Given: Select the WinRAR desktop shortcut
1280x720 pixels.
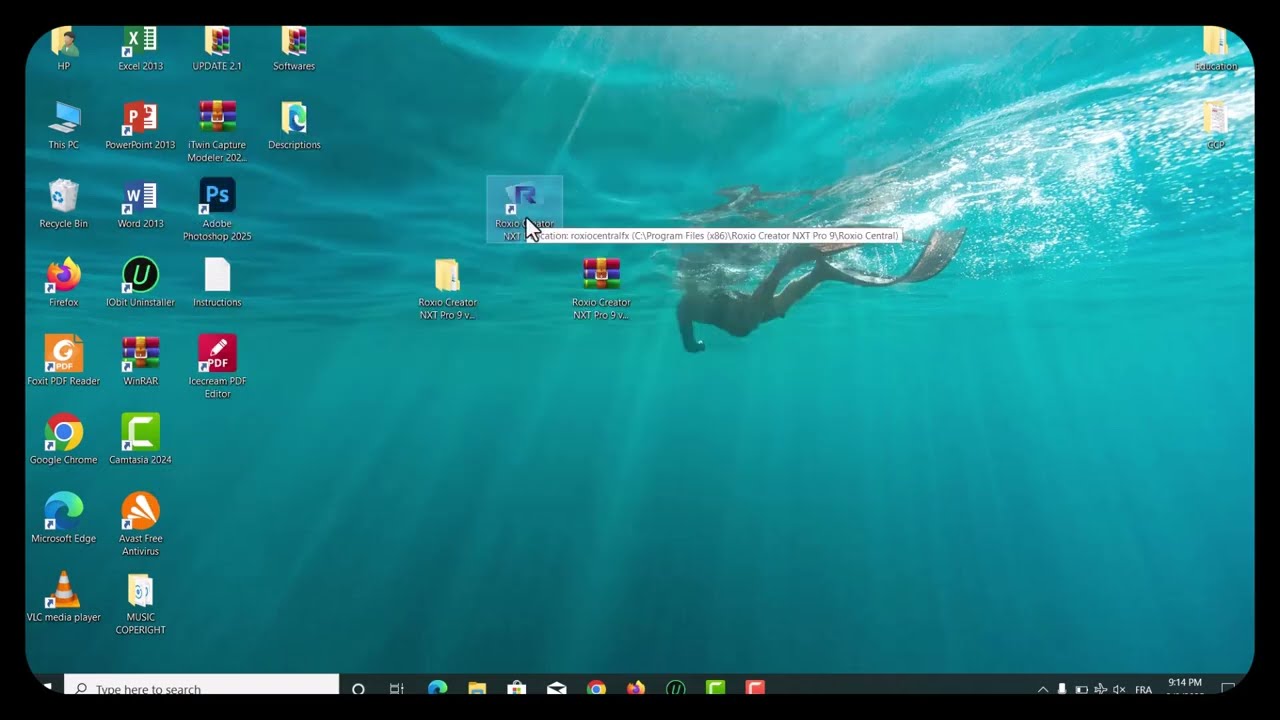Looking at the screenshot, I should pyautogui.click(x=140, y=360).
